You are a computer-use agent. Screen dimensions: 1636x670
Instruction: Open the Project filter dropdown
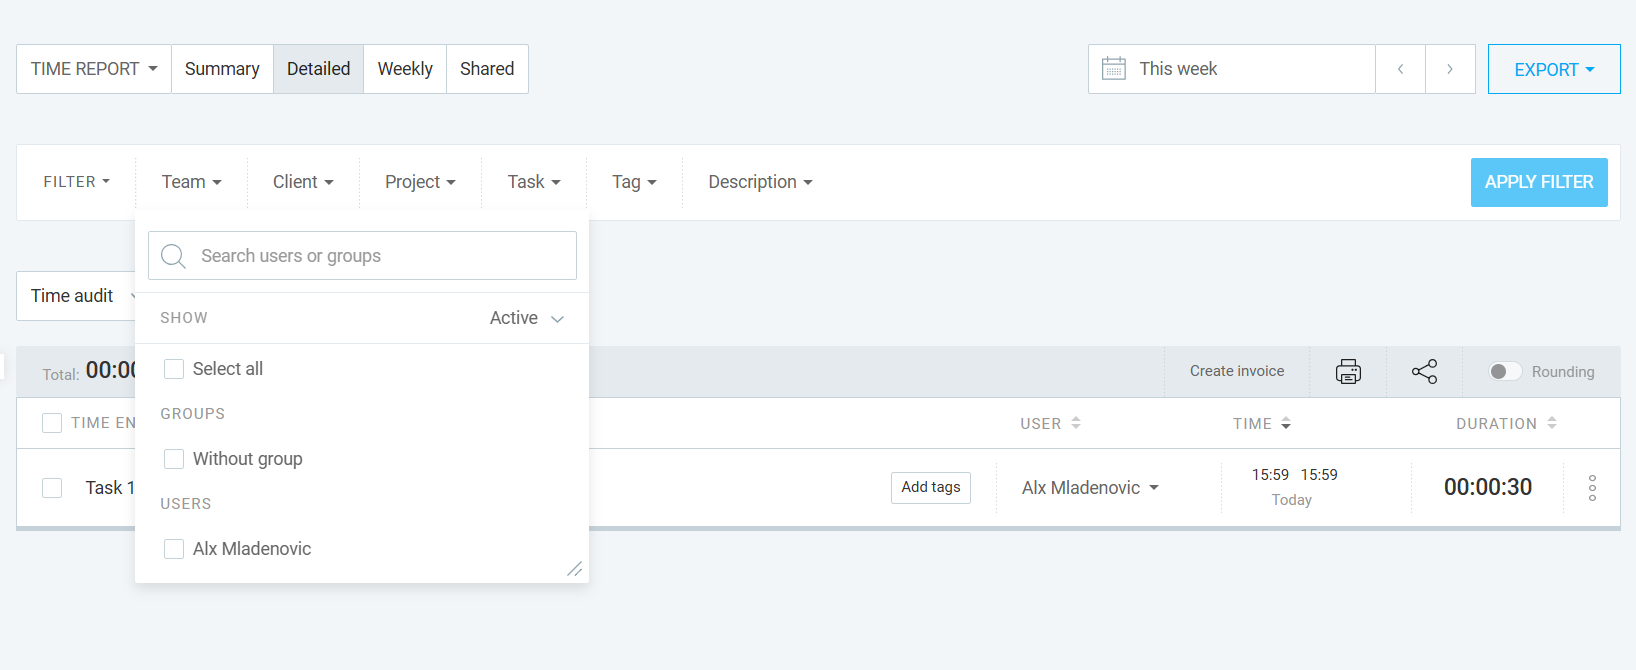[420, 182]
